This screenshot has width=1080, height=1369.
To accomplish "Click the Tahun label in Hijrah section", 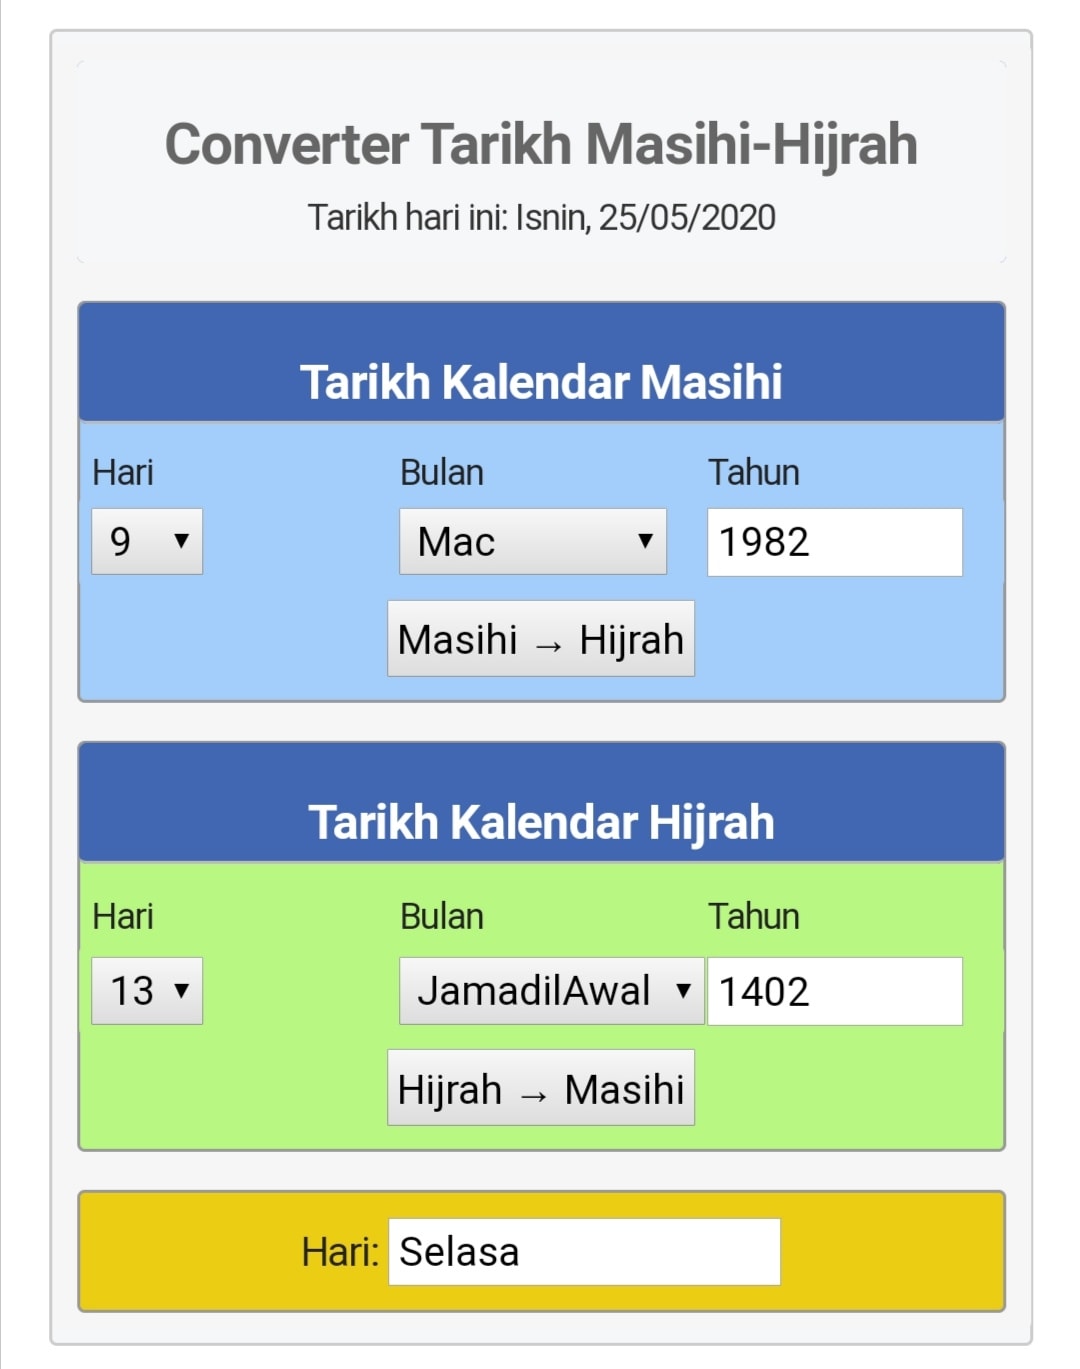I will coord(754,916).
